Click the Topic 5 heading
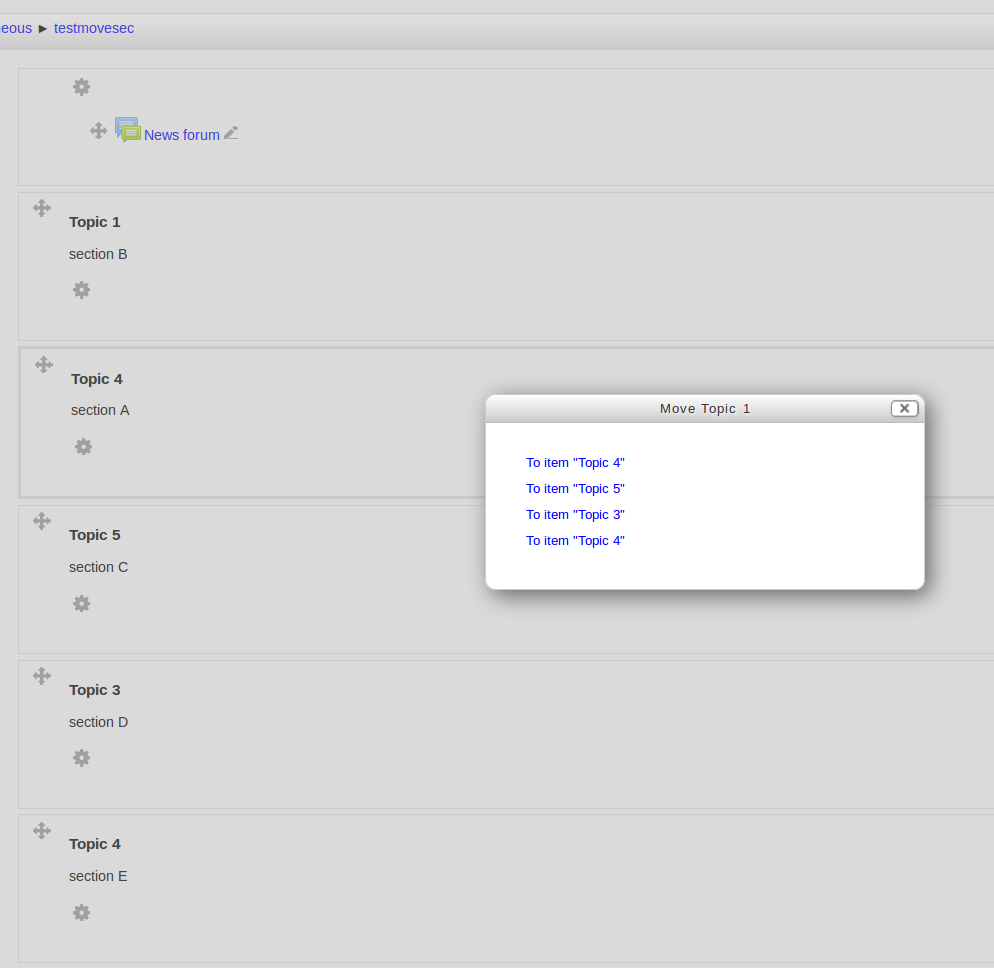 click(x=94, y=535)
